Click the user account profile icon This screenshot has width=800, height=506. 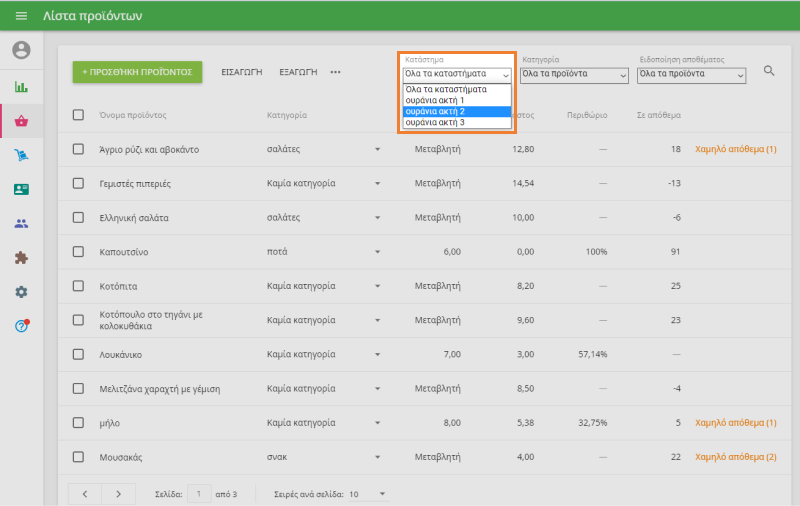tap(21, 50)
